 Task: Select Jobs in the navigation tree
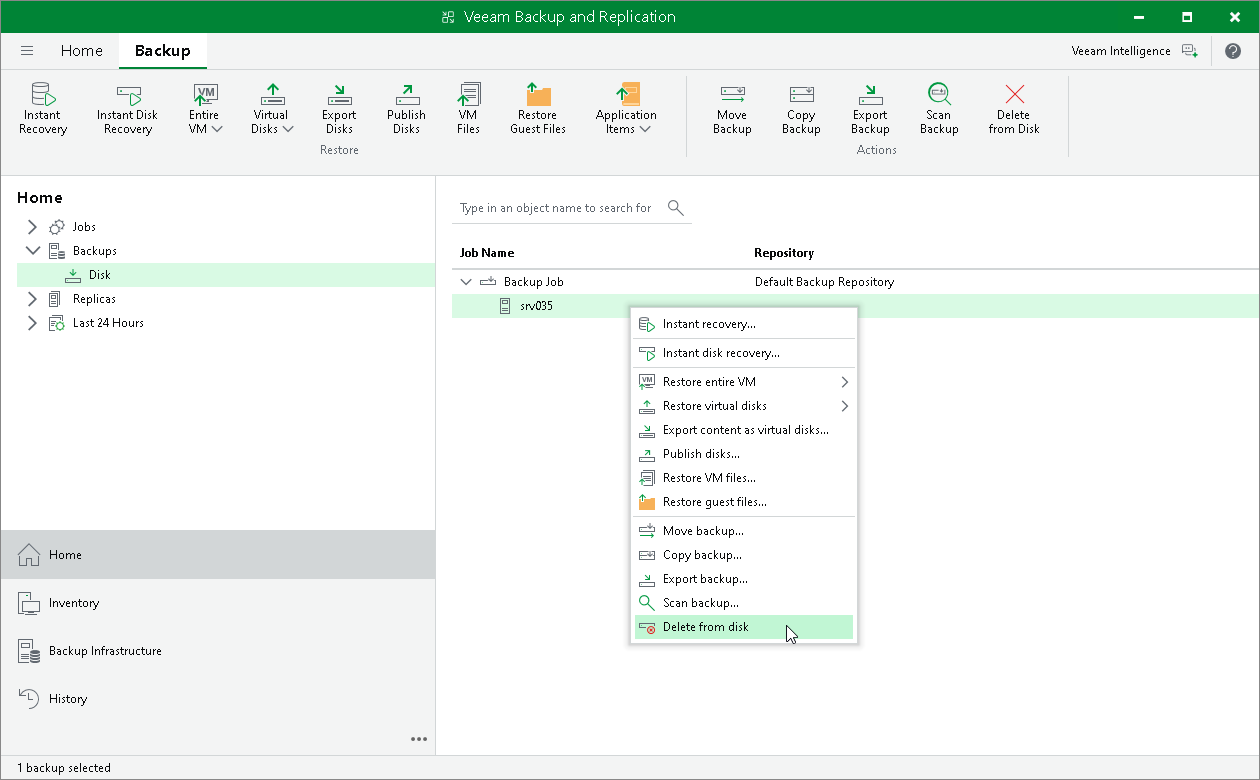[84, 227]
